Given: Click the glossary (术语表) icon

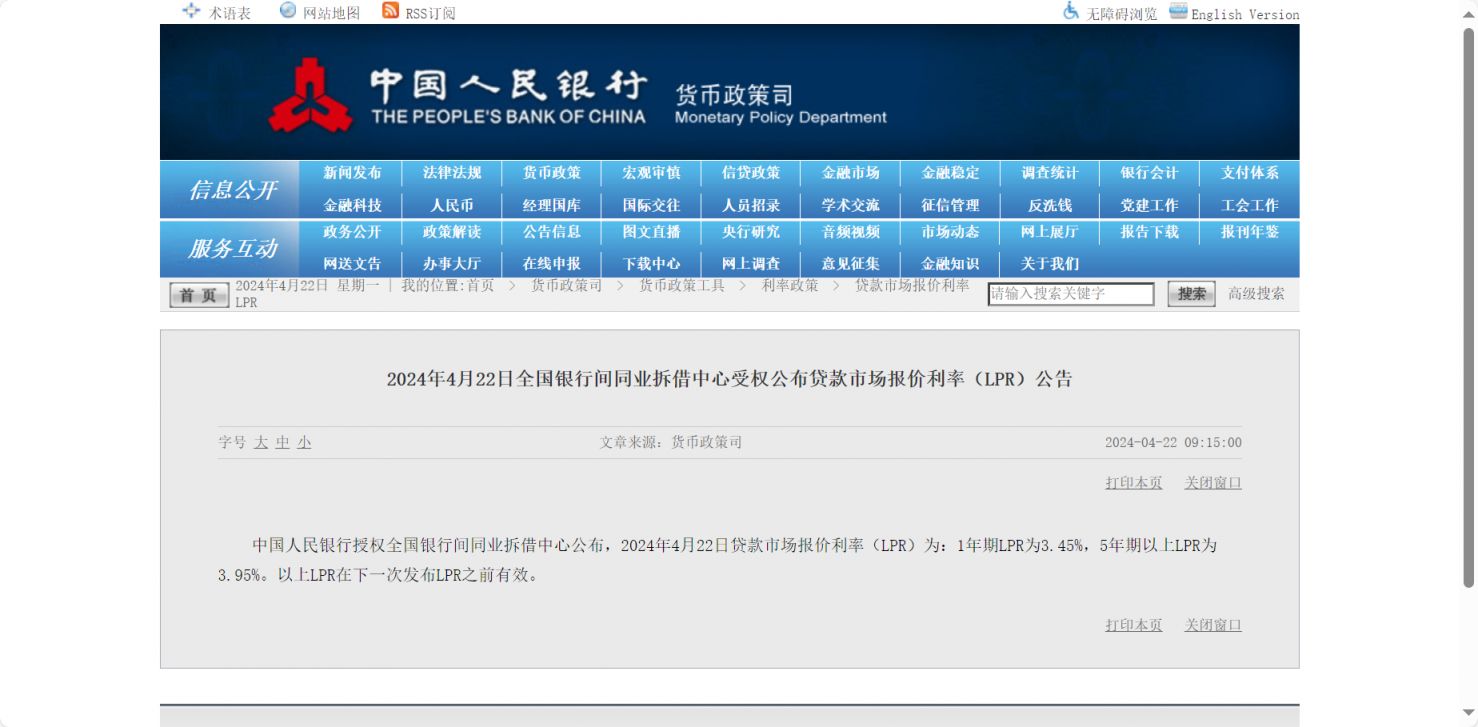Looking at the screenshot, I should click(x=191, y=11).
